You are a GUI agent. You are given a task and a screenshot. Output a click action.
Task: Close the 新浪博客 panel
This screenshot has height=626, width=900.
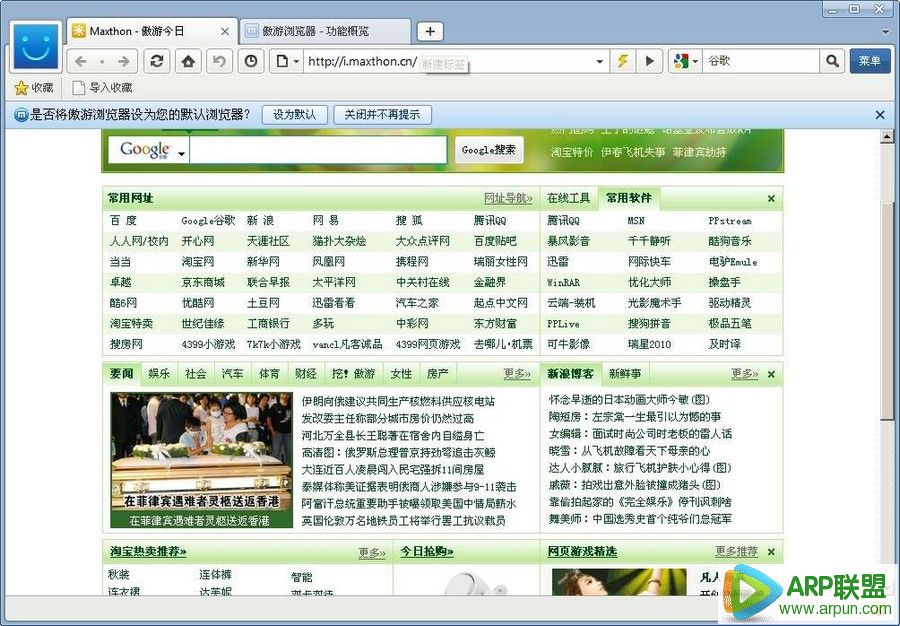pos(771,374)
